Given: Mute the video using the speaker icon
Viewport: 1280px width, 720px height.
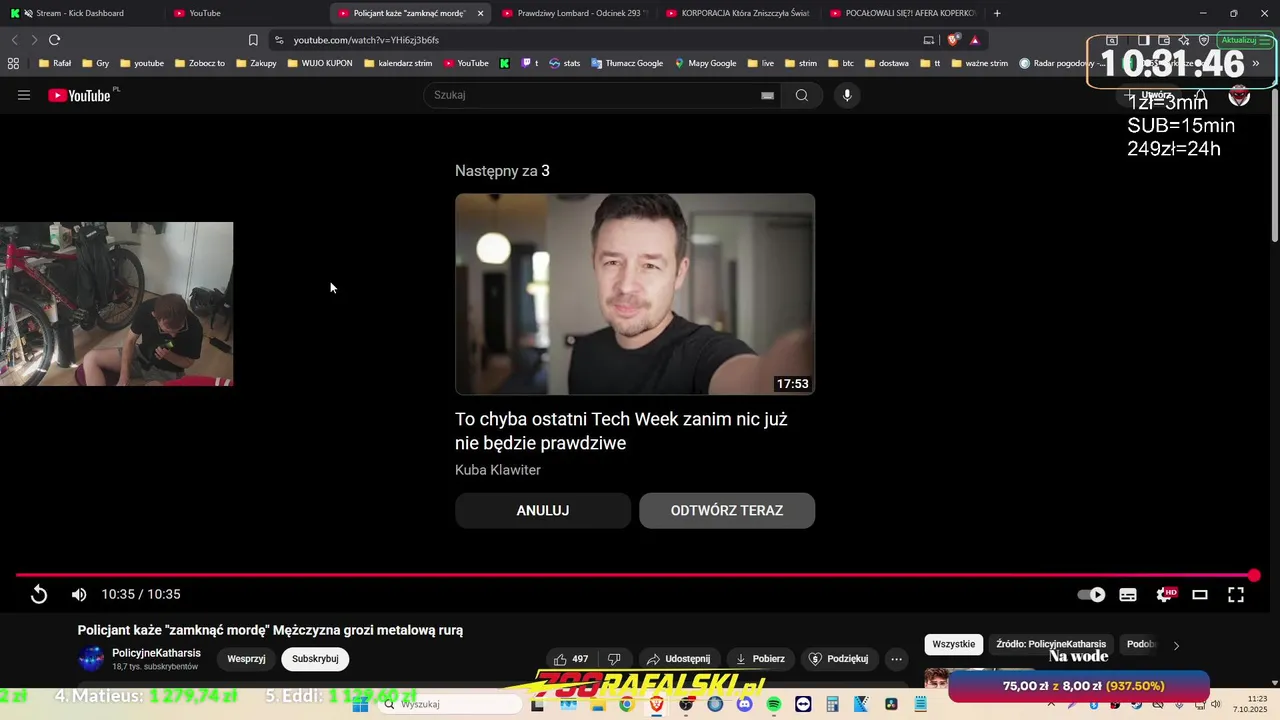Looking at the screenshot, I should coord(79,594).
